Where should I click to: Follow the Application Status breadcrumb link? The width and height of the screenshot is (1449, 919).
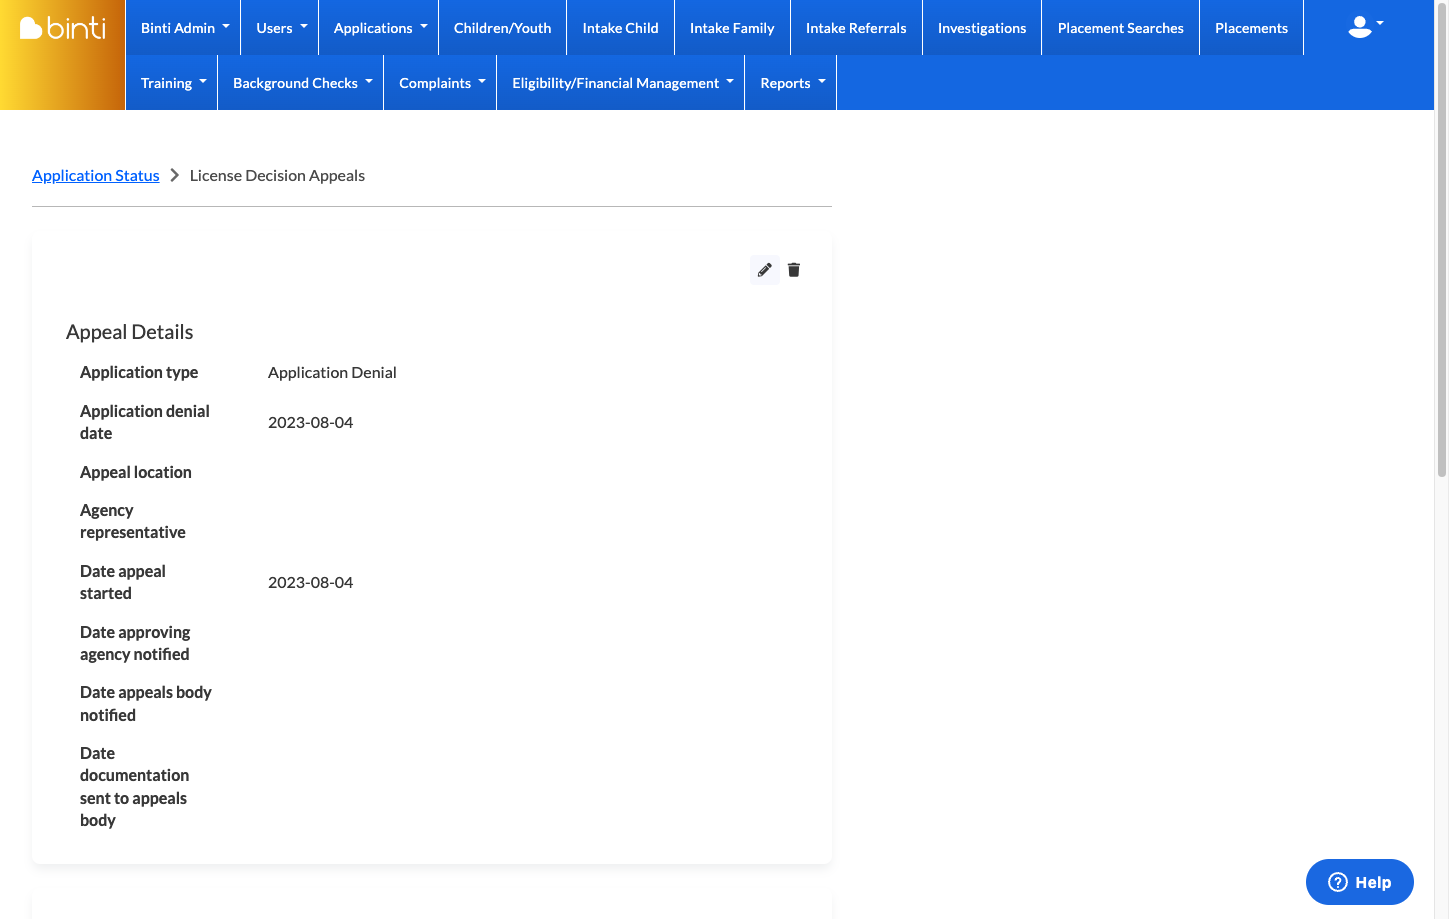pyautogui.click(x=96, y=176)
